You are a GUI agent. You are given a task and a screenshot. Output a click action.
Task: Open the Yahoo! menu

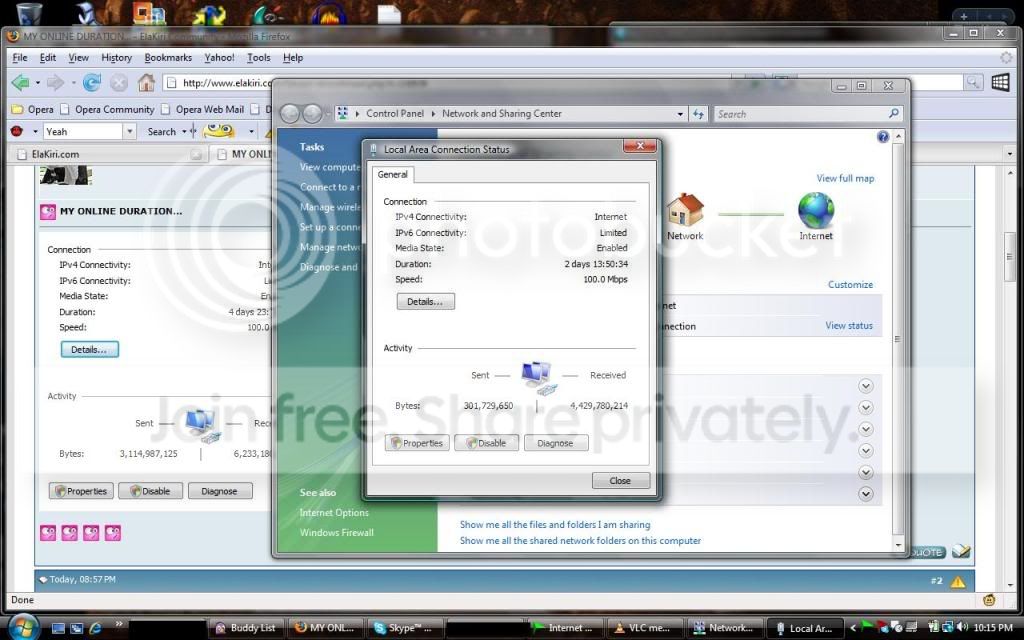coord(219,57)
